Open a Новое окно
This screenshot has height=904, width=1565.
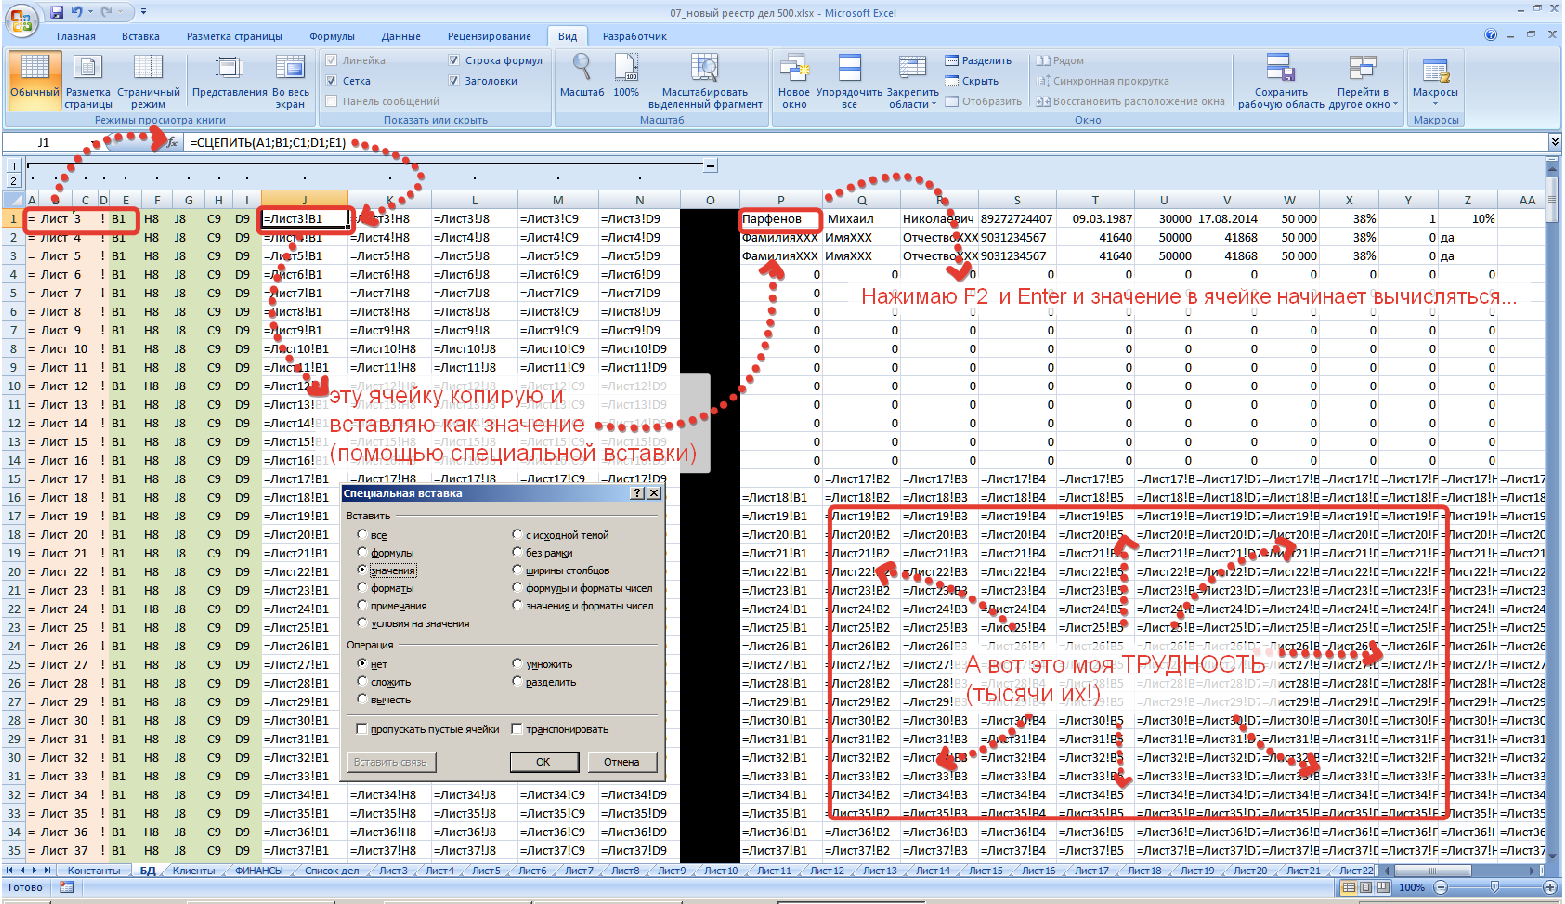click(x=794, y=80)
